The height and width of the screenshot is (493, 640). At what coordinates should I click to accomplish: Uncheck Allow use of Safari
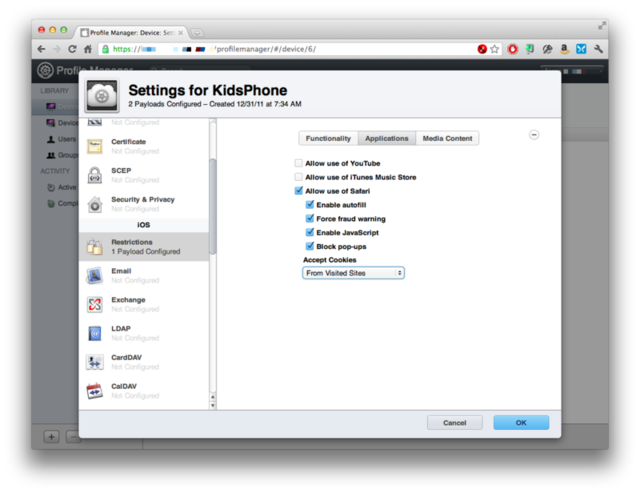tap(298, 191)
